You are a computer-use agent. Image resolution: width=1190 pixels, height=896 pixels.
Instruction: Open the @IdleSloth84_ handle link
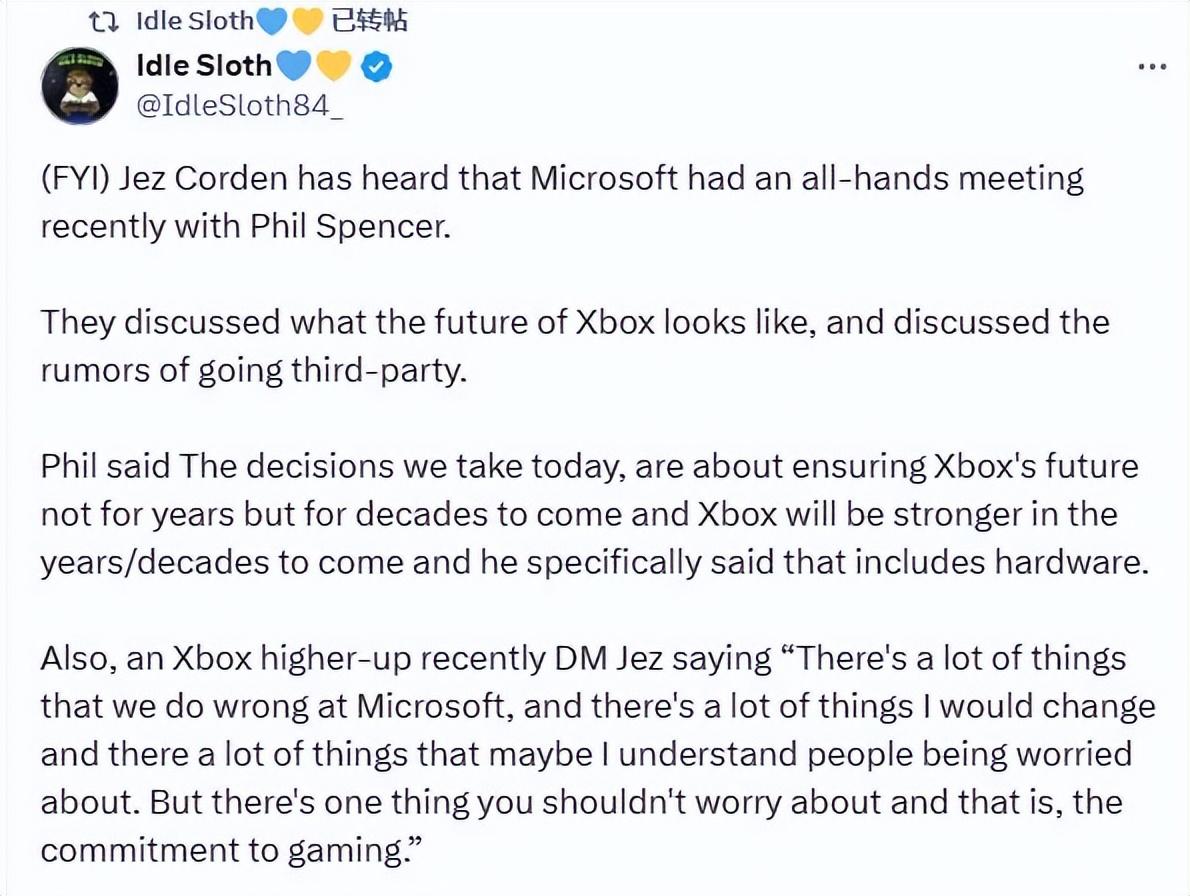point(240,105)
